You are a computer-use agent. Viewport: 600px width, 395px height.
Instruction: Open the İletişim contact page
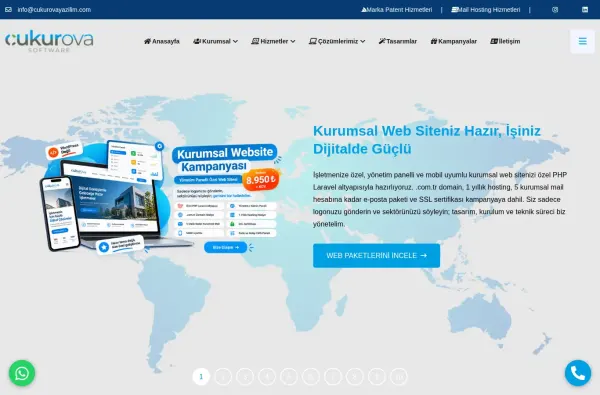[505, 41]
